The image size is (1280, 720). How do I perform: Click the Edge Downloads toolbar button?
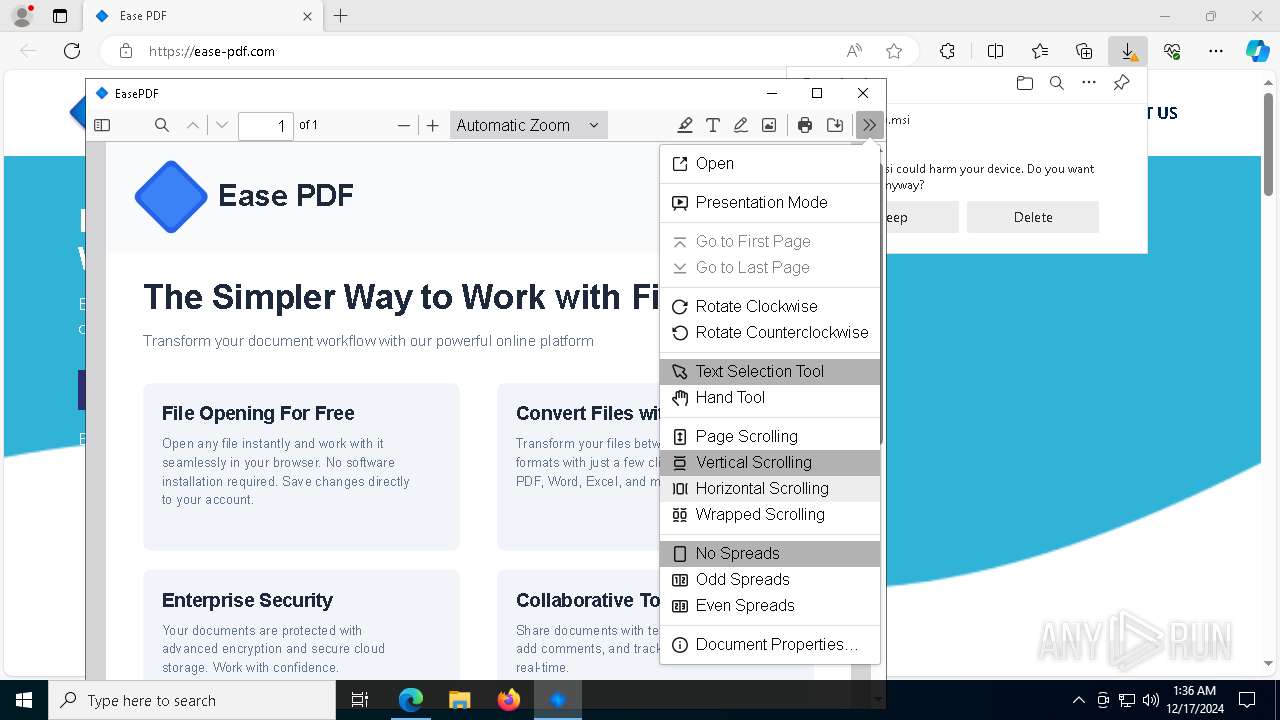click(x=1128, y=51)
